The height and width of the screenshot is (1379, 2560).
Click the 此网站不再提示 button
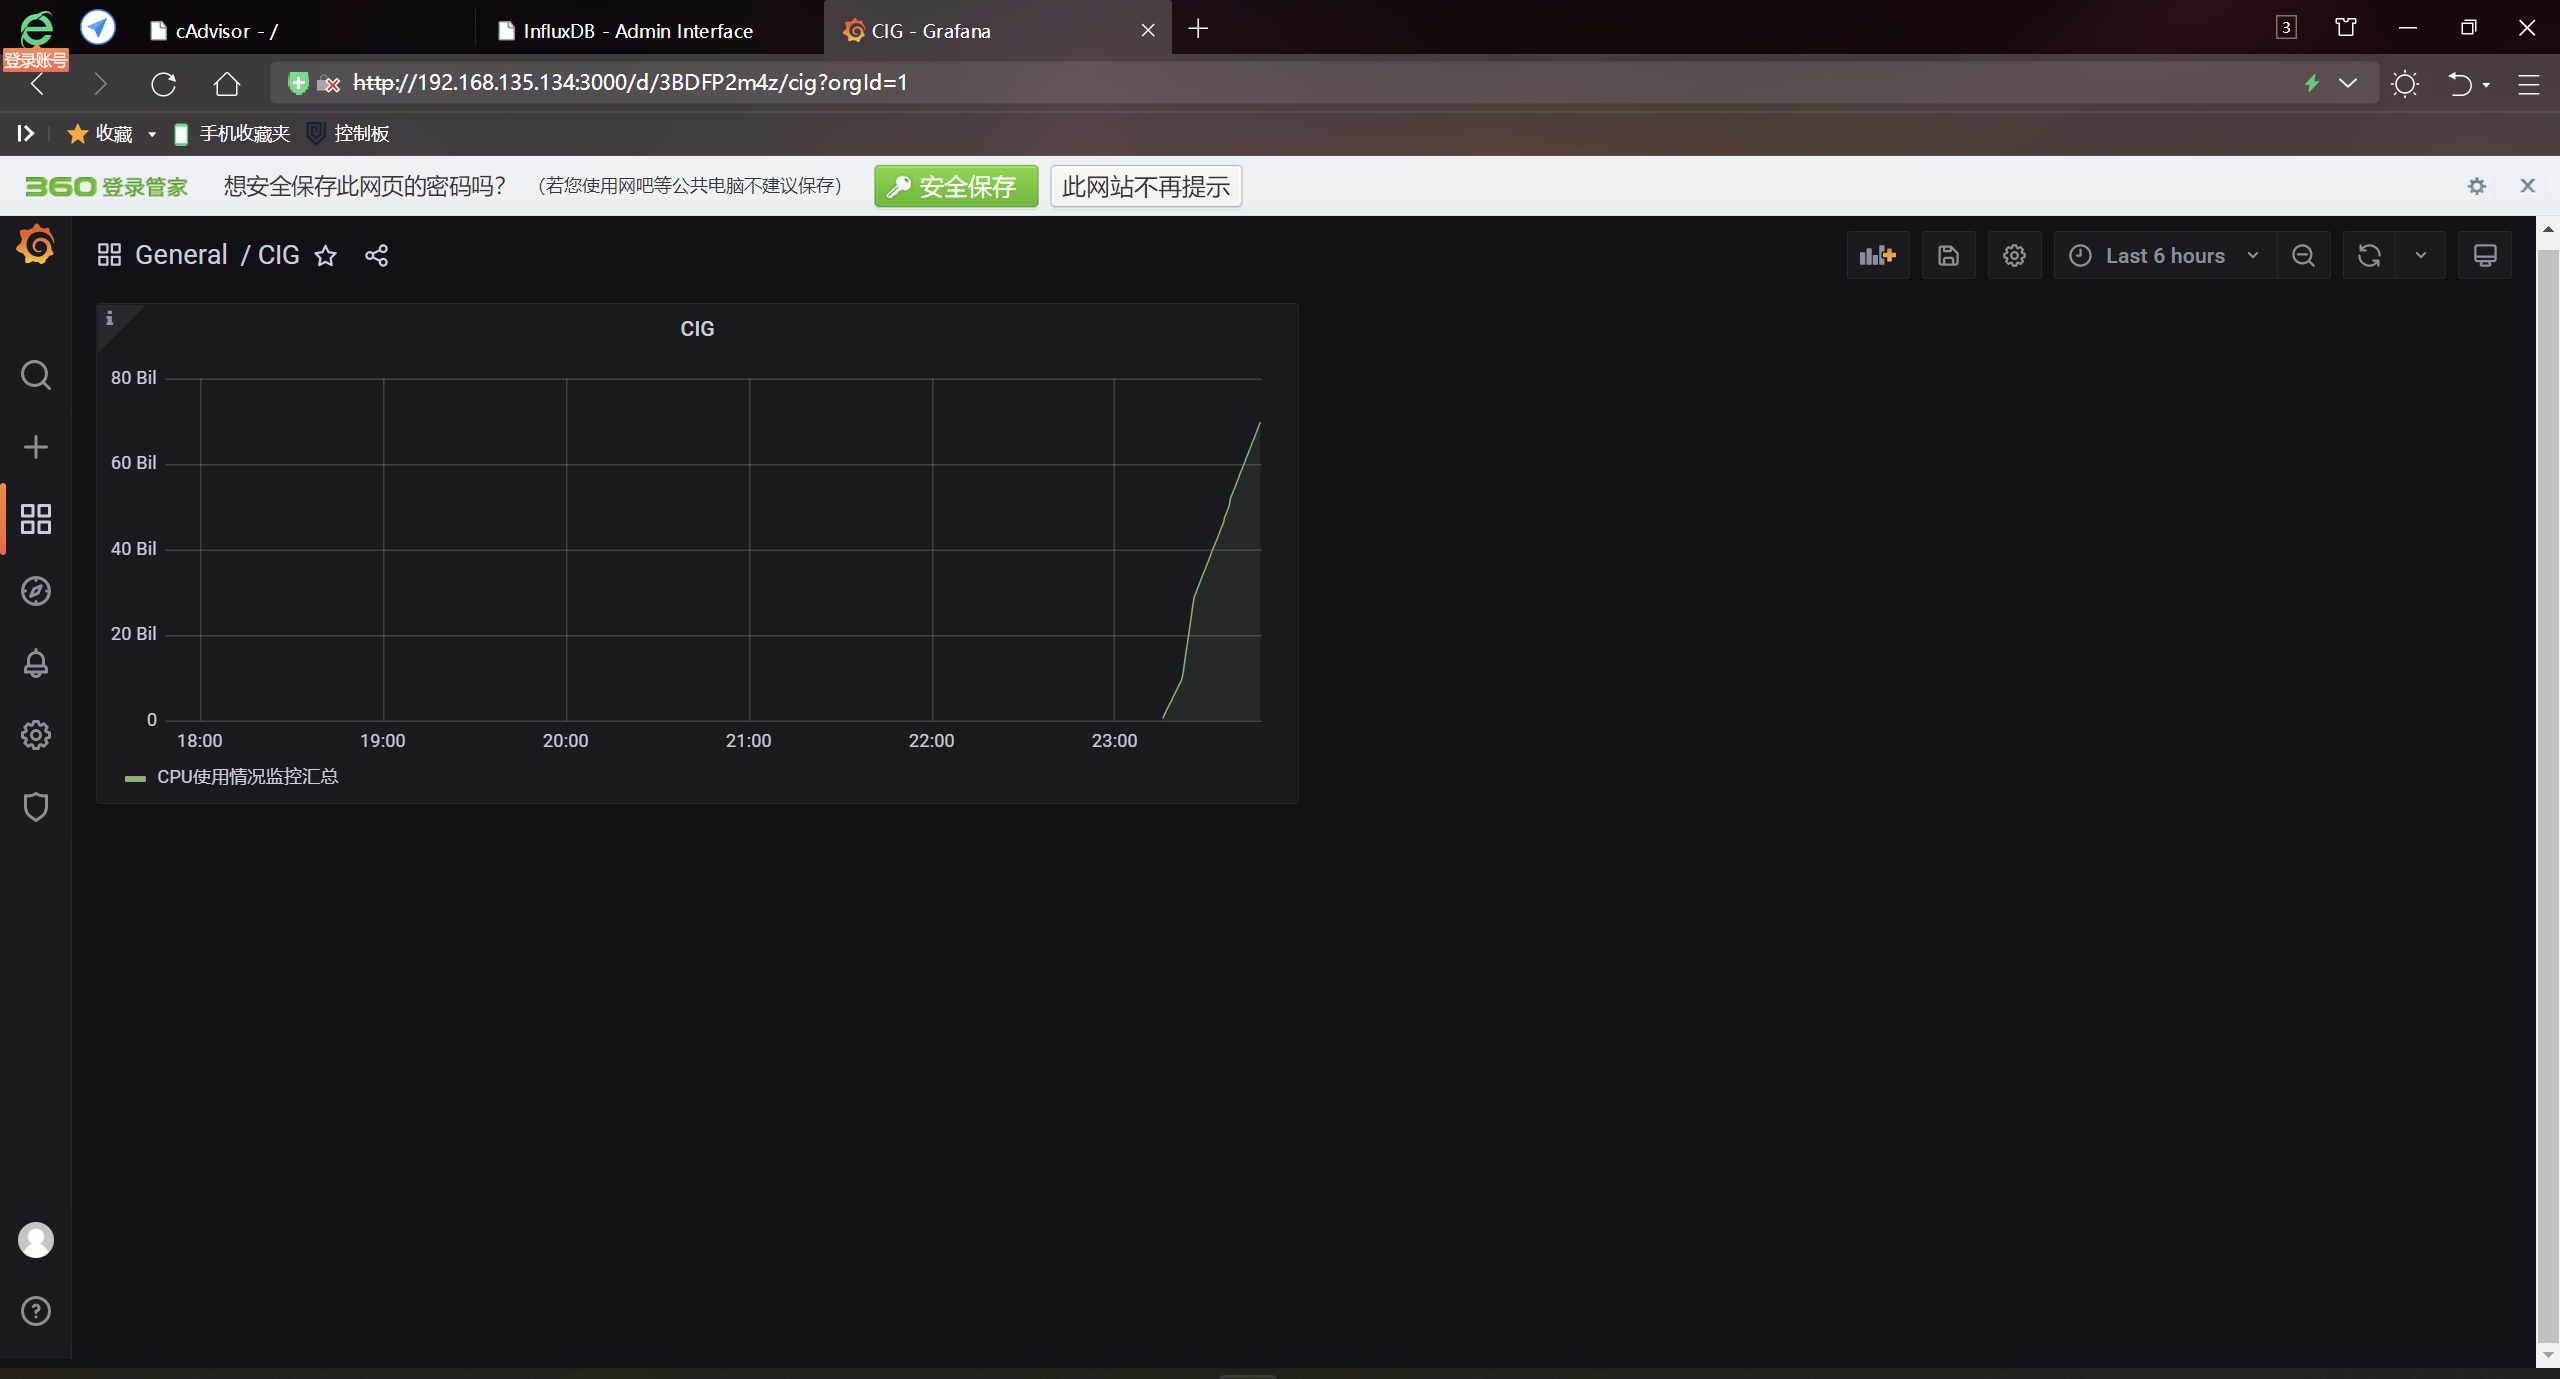click(x=1145, y=187)
